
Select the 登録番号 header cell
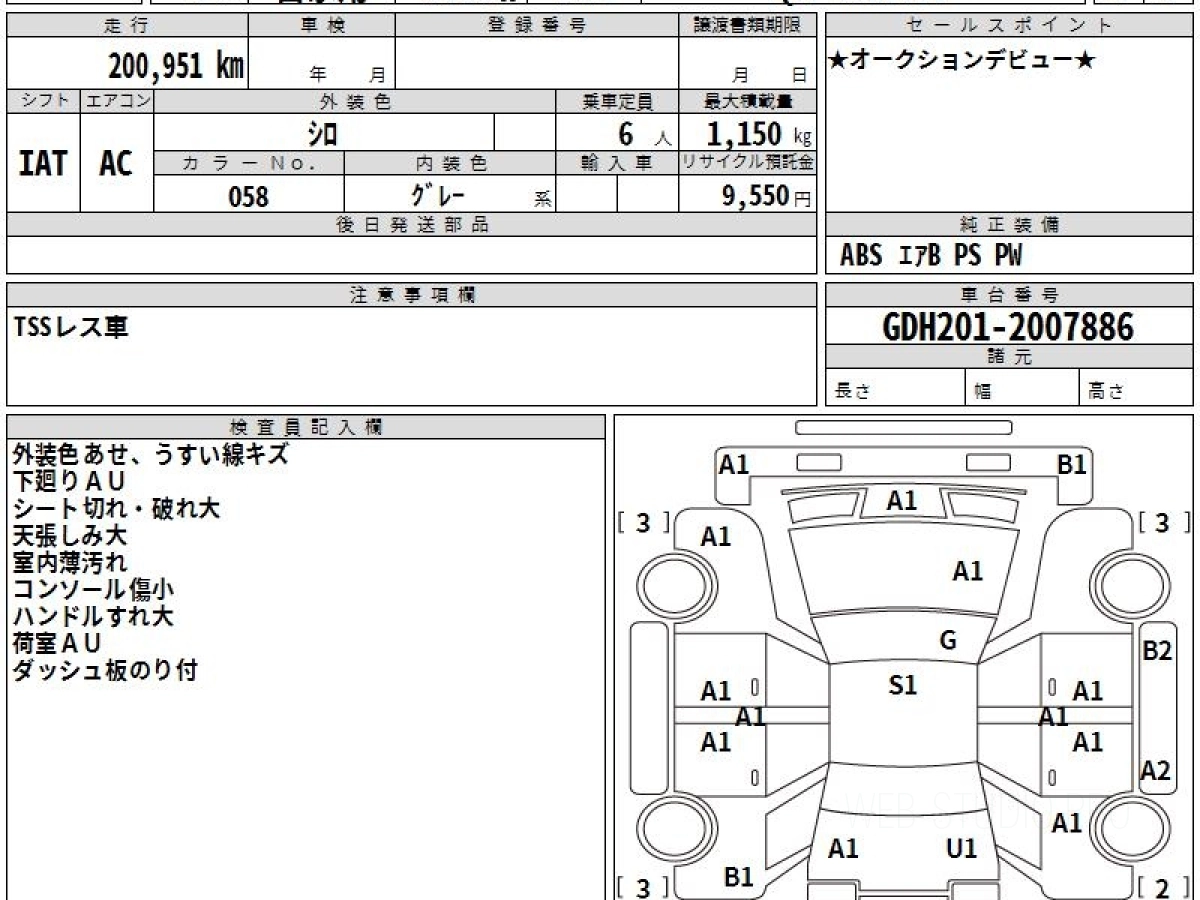click(537, 26)
